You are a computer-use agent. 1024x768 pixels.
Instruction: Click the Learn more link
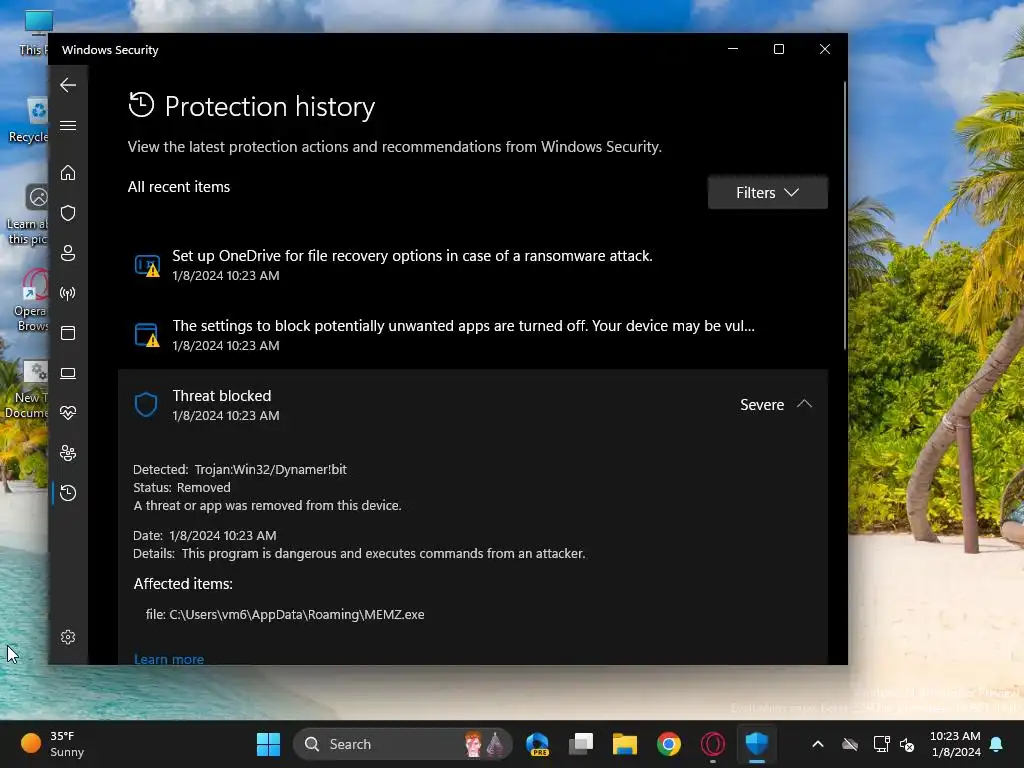[168, 659]
